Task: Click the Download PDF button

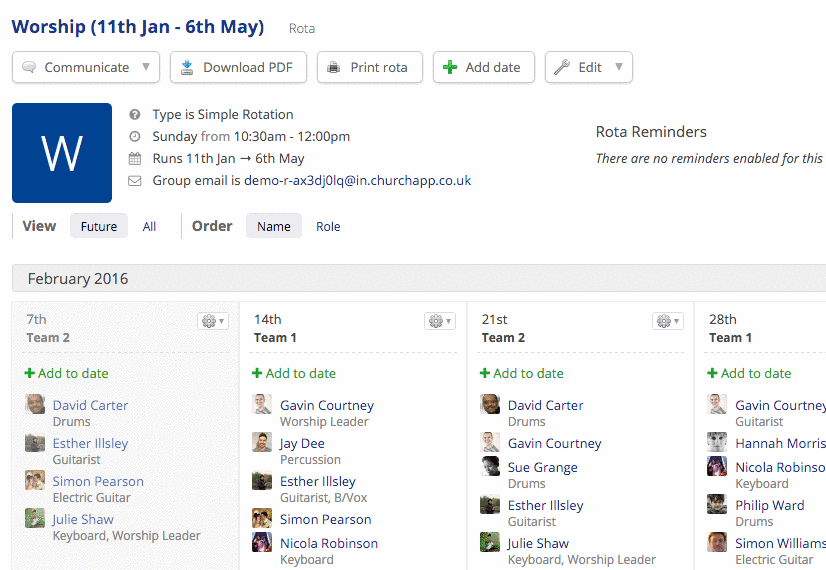Action: pos(238,67)
